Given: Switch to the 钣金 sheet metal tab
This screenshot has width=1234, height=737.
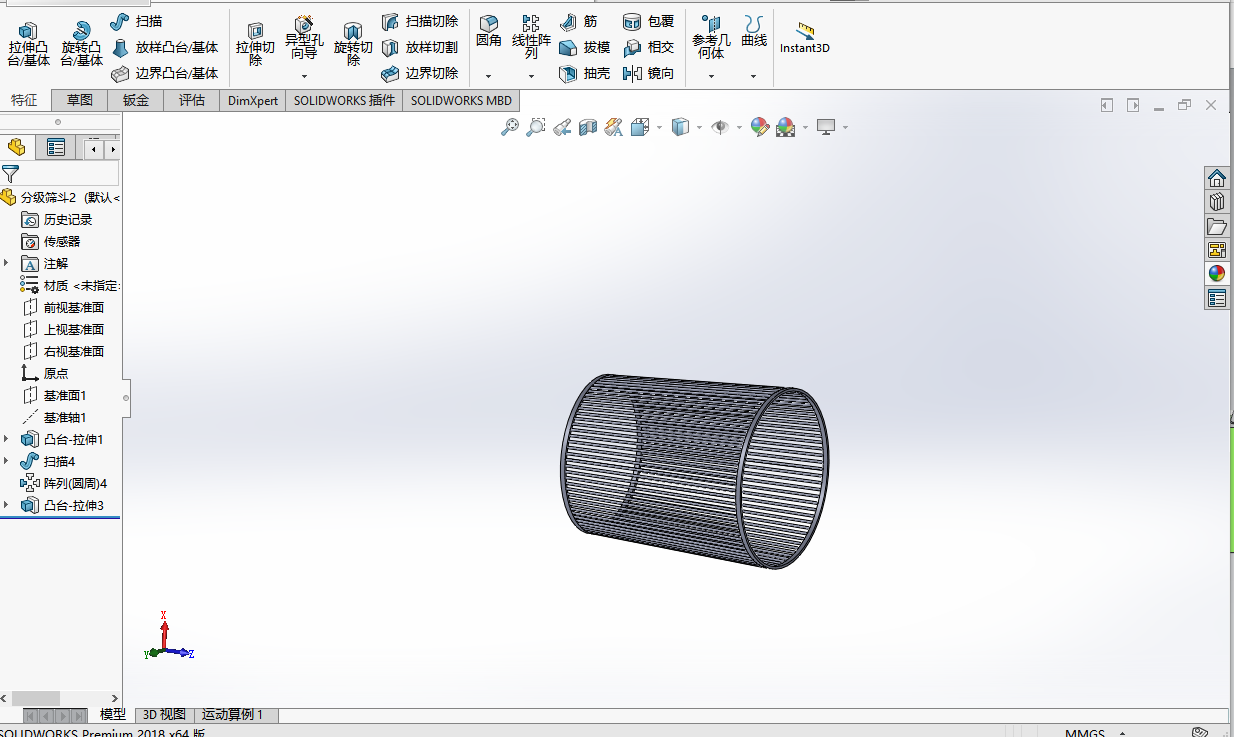Looking at the screenshot, I should click(x=136, y=100).
